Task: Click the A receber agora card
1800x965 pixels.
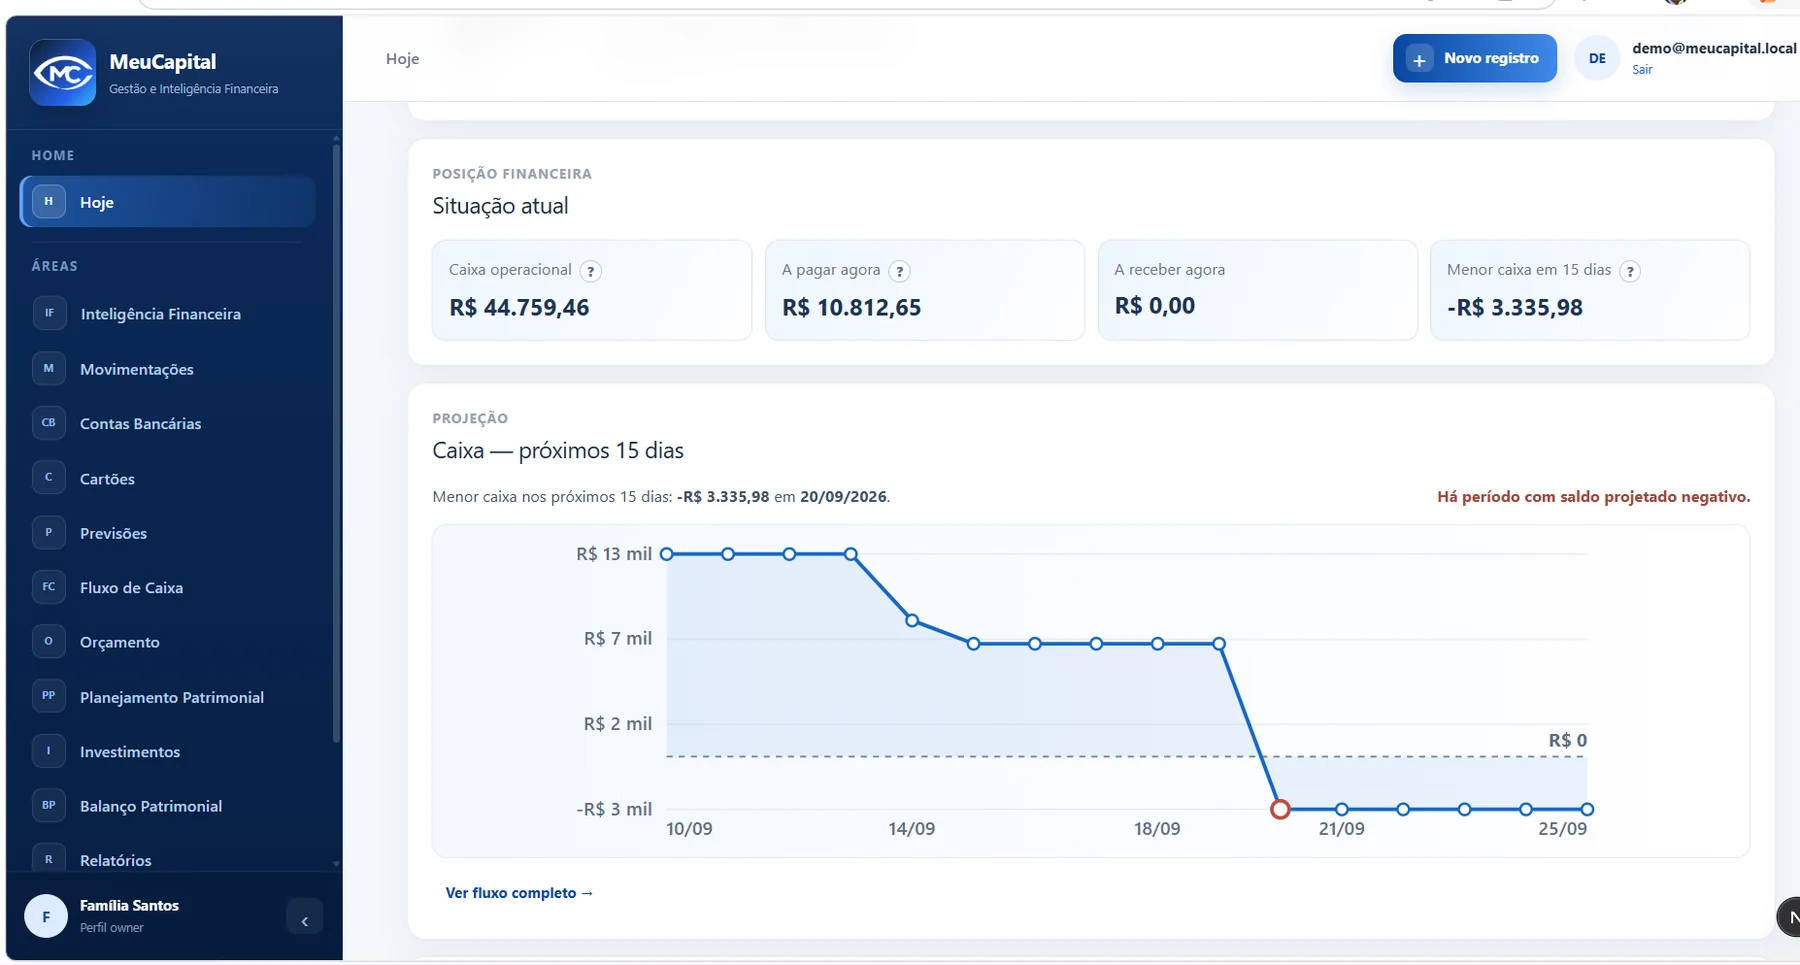Action: click(x=1257, y=290)
